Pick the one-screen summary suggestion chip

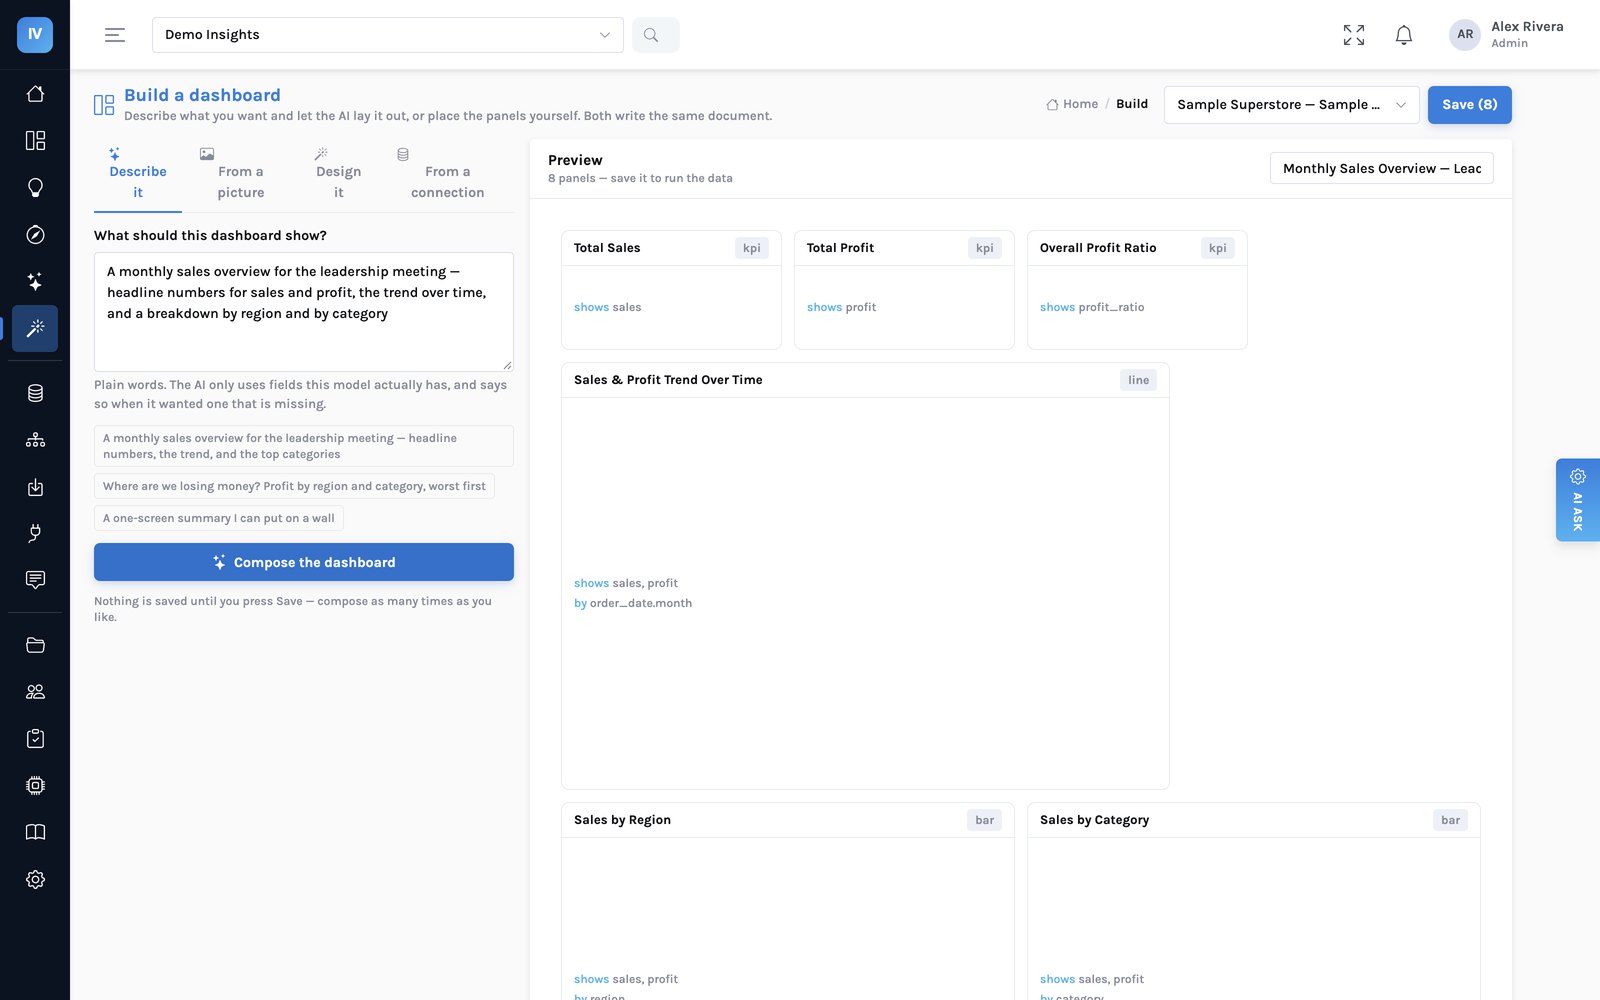tap(219, 518)
